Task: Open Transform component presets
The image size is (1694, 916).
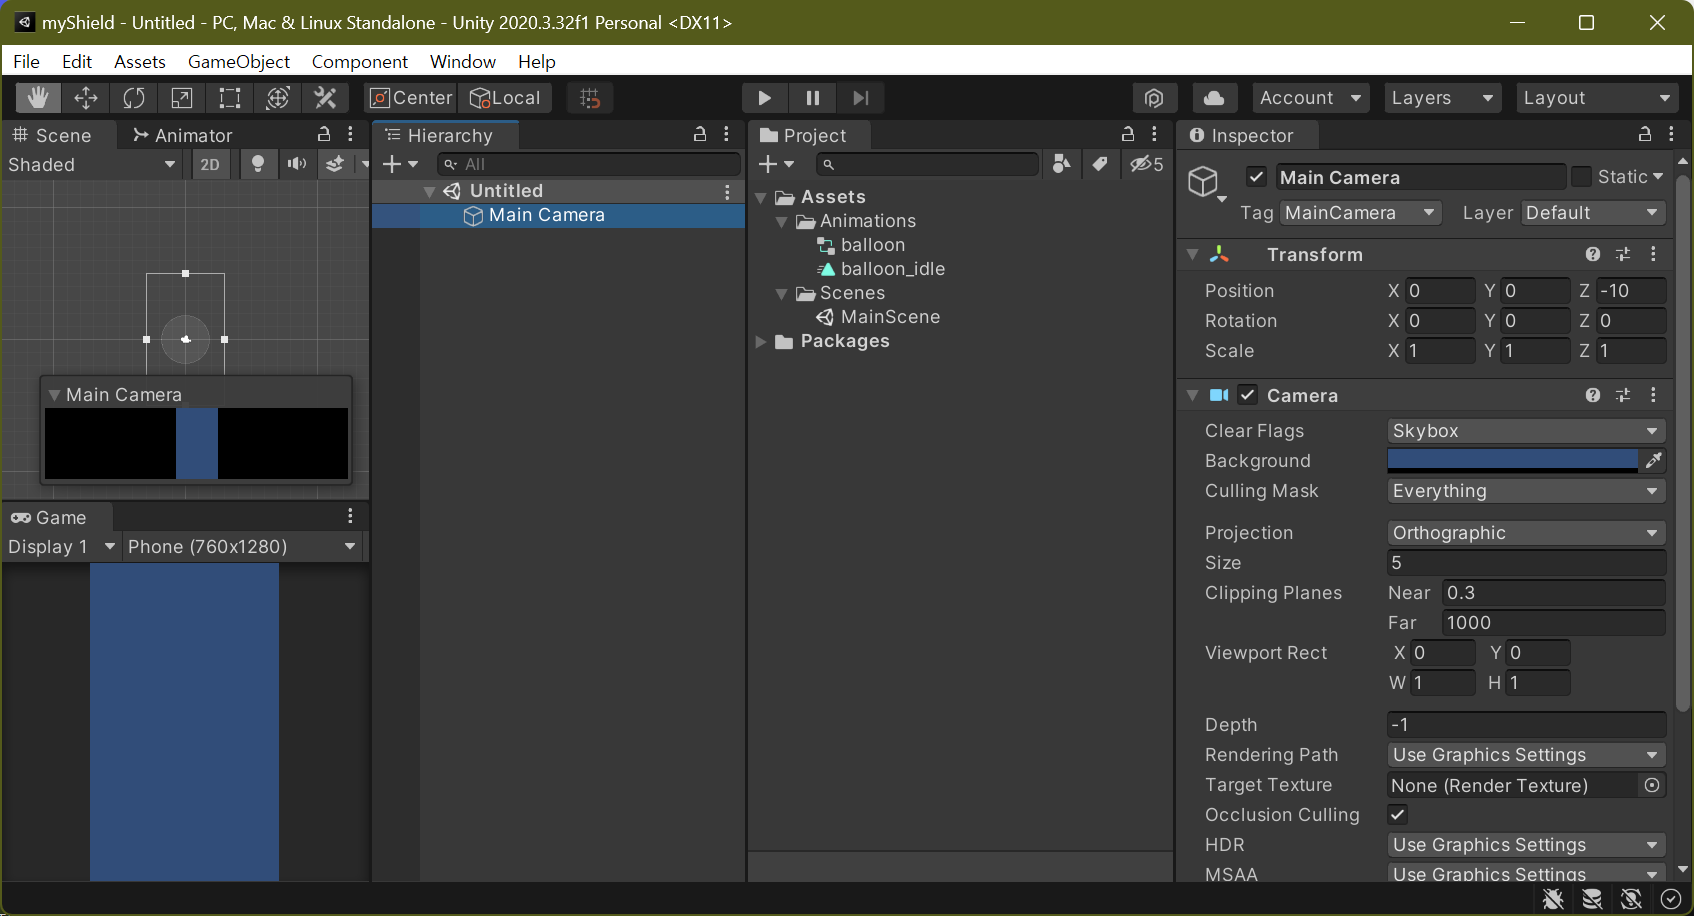Action: click(1623, 254)
